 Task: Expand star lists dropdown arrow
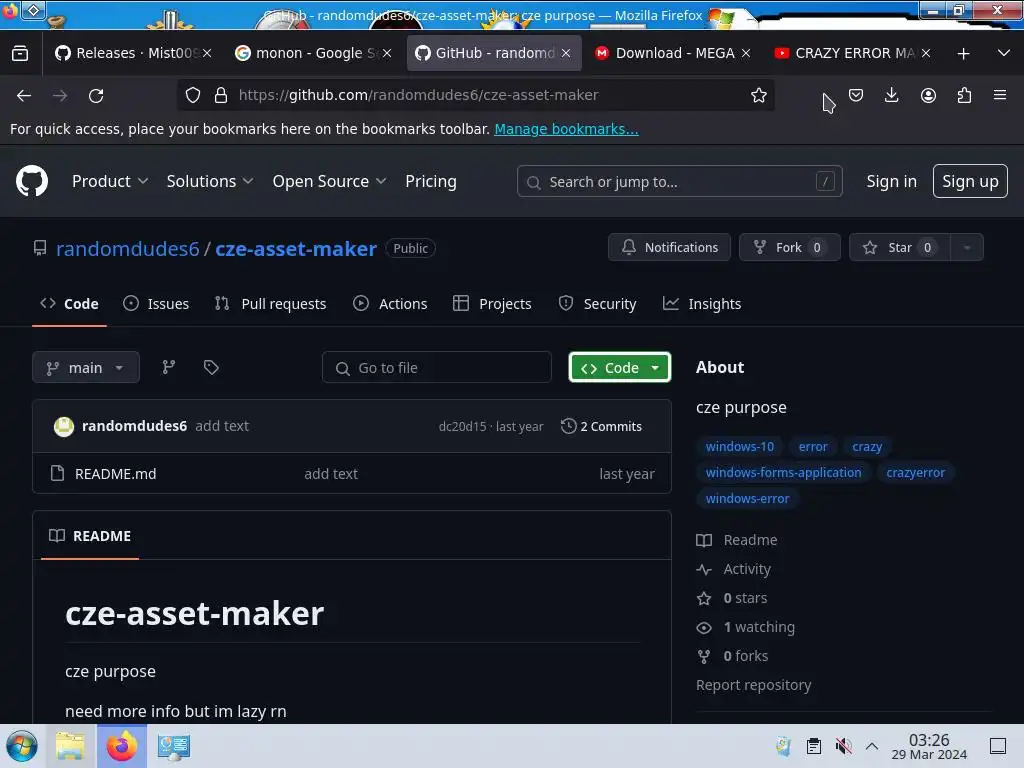(x=967, y=248)
